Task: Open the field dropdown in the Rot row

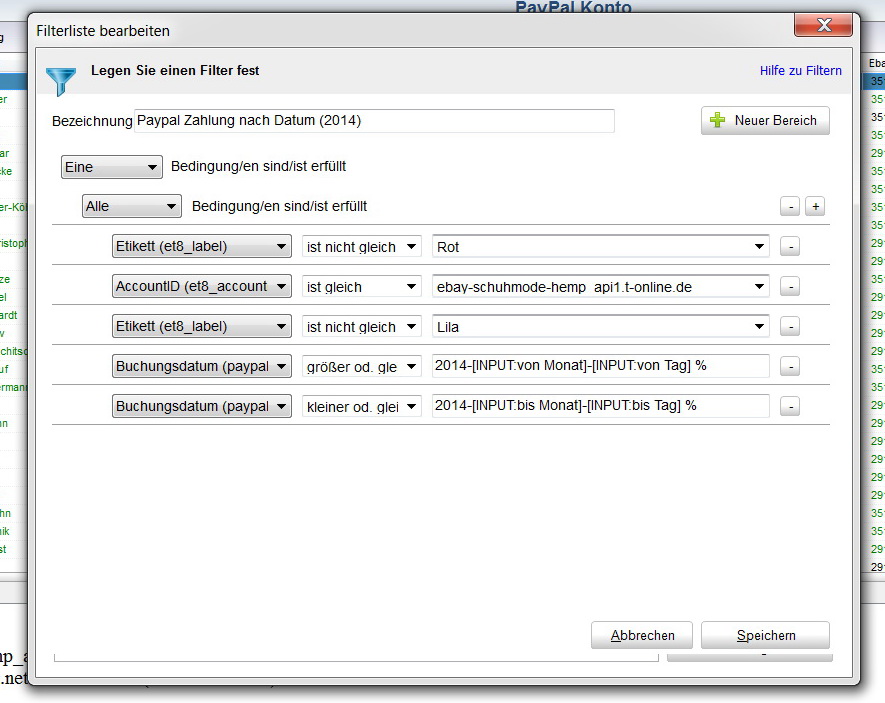Action: [x=201, y=247]
